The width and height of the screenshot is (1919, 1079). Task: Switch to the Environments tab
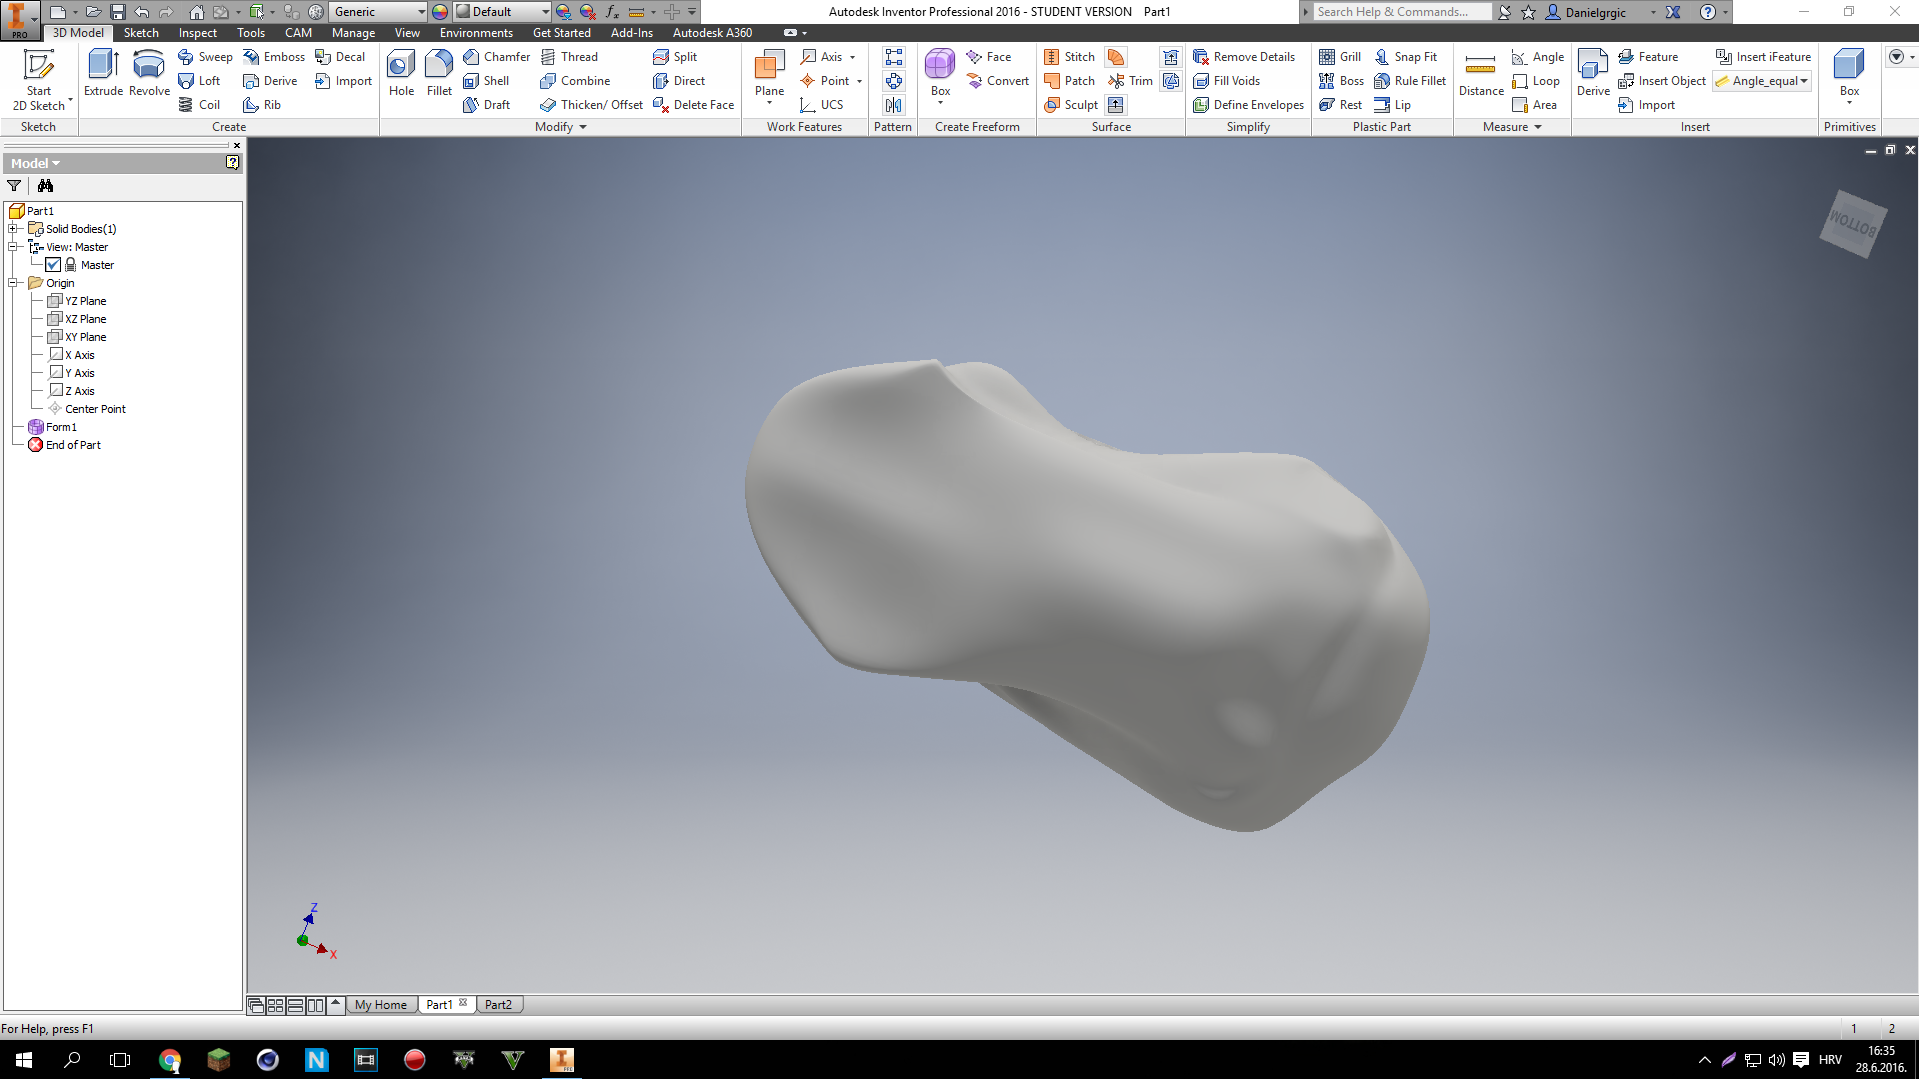click(476, 33)
